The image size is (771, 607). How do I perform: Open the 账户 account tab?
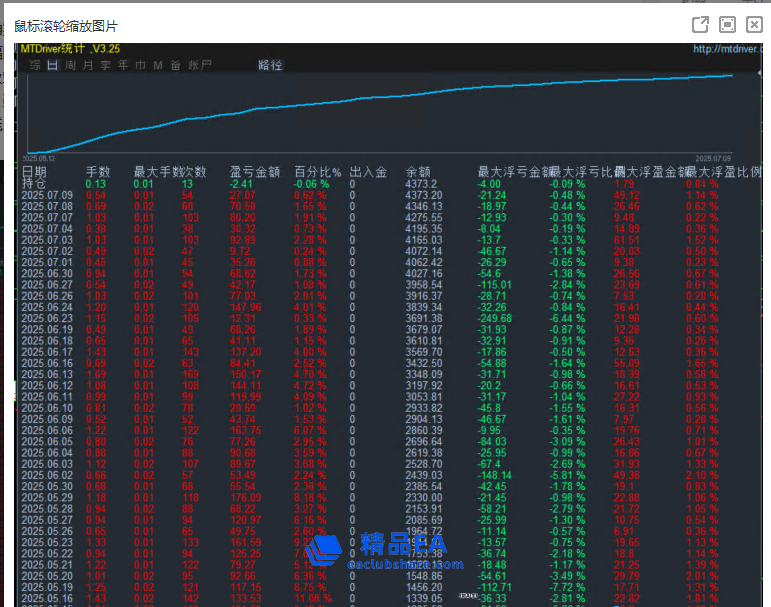pos(200,65)
